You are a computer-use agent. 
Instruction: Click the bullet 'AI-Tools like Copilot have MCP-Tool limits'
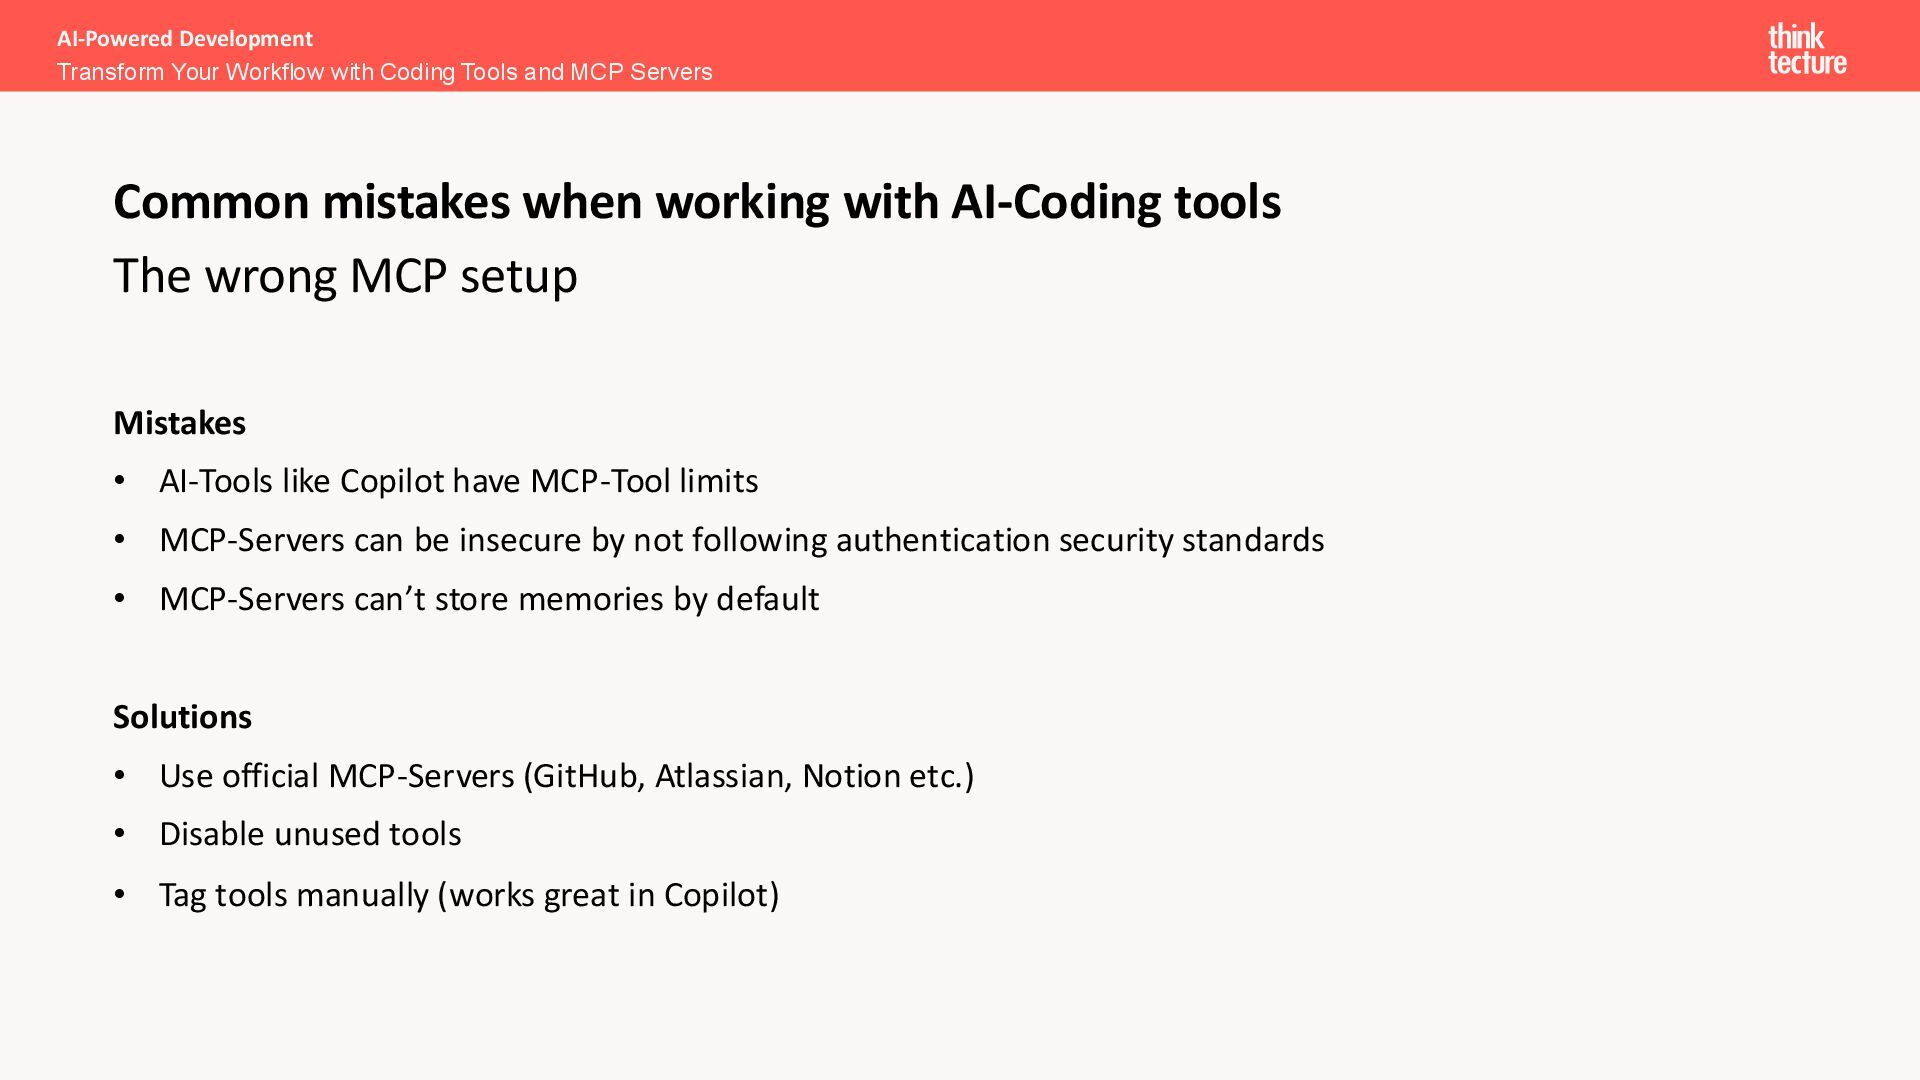[x=459, y=481]
